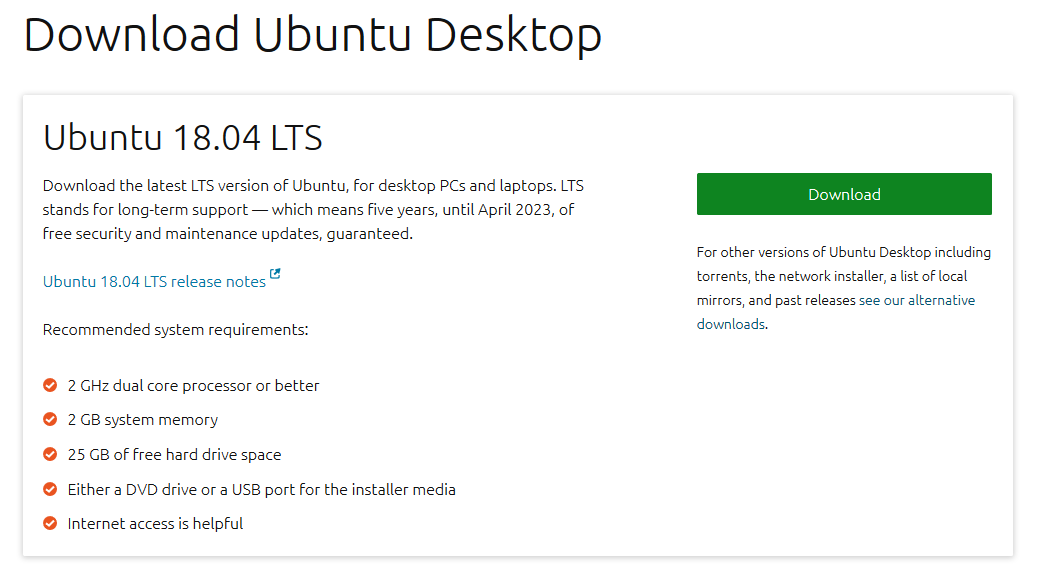Click checkmark icon next to 2 GHz processor
Screen dimensions: 1040x580
50,385
